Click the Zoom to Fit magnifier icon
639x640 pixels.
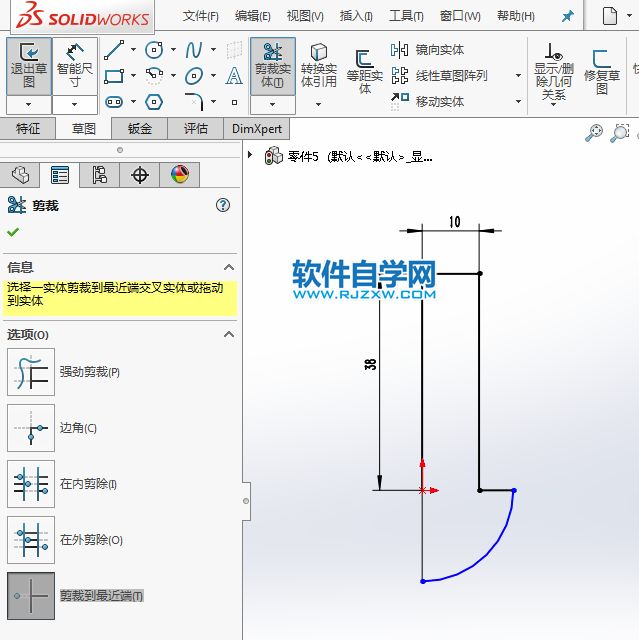[x=594, y=133]
